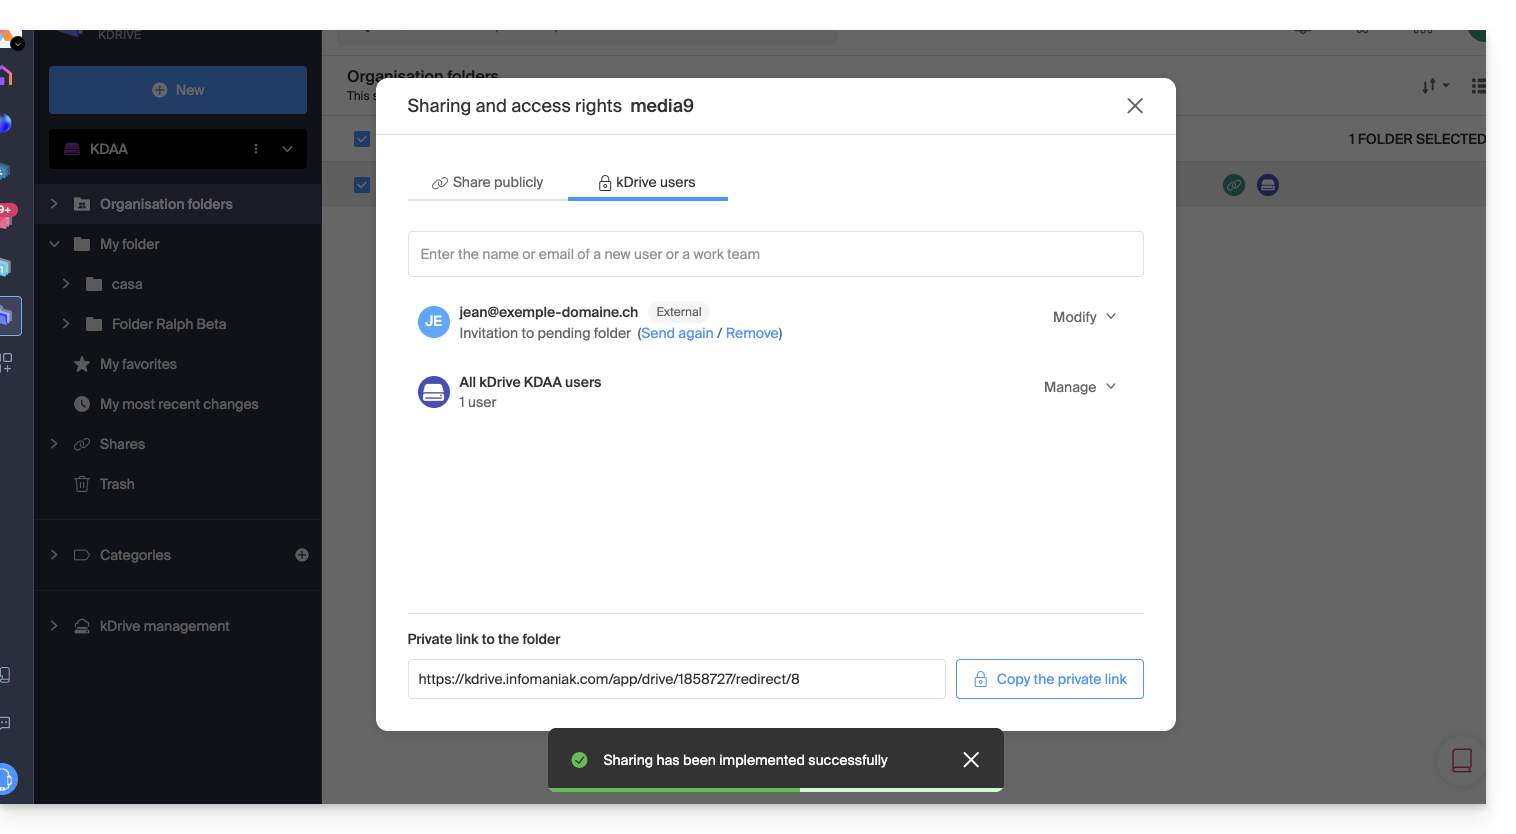
Task: Click the JE user avatar
Action: click(433, 322)
